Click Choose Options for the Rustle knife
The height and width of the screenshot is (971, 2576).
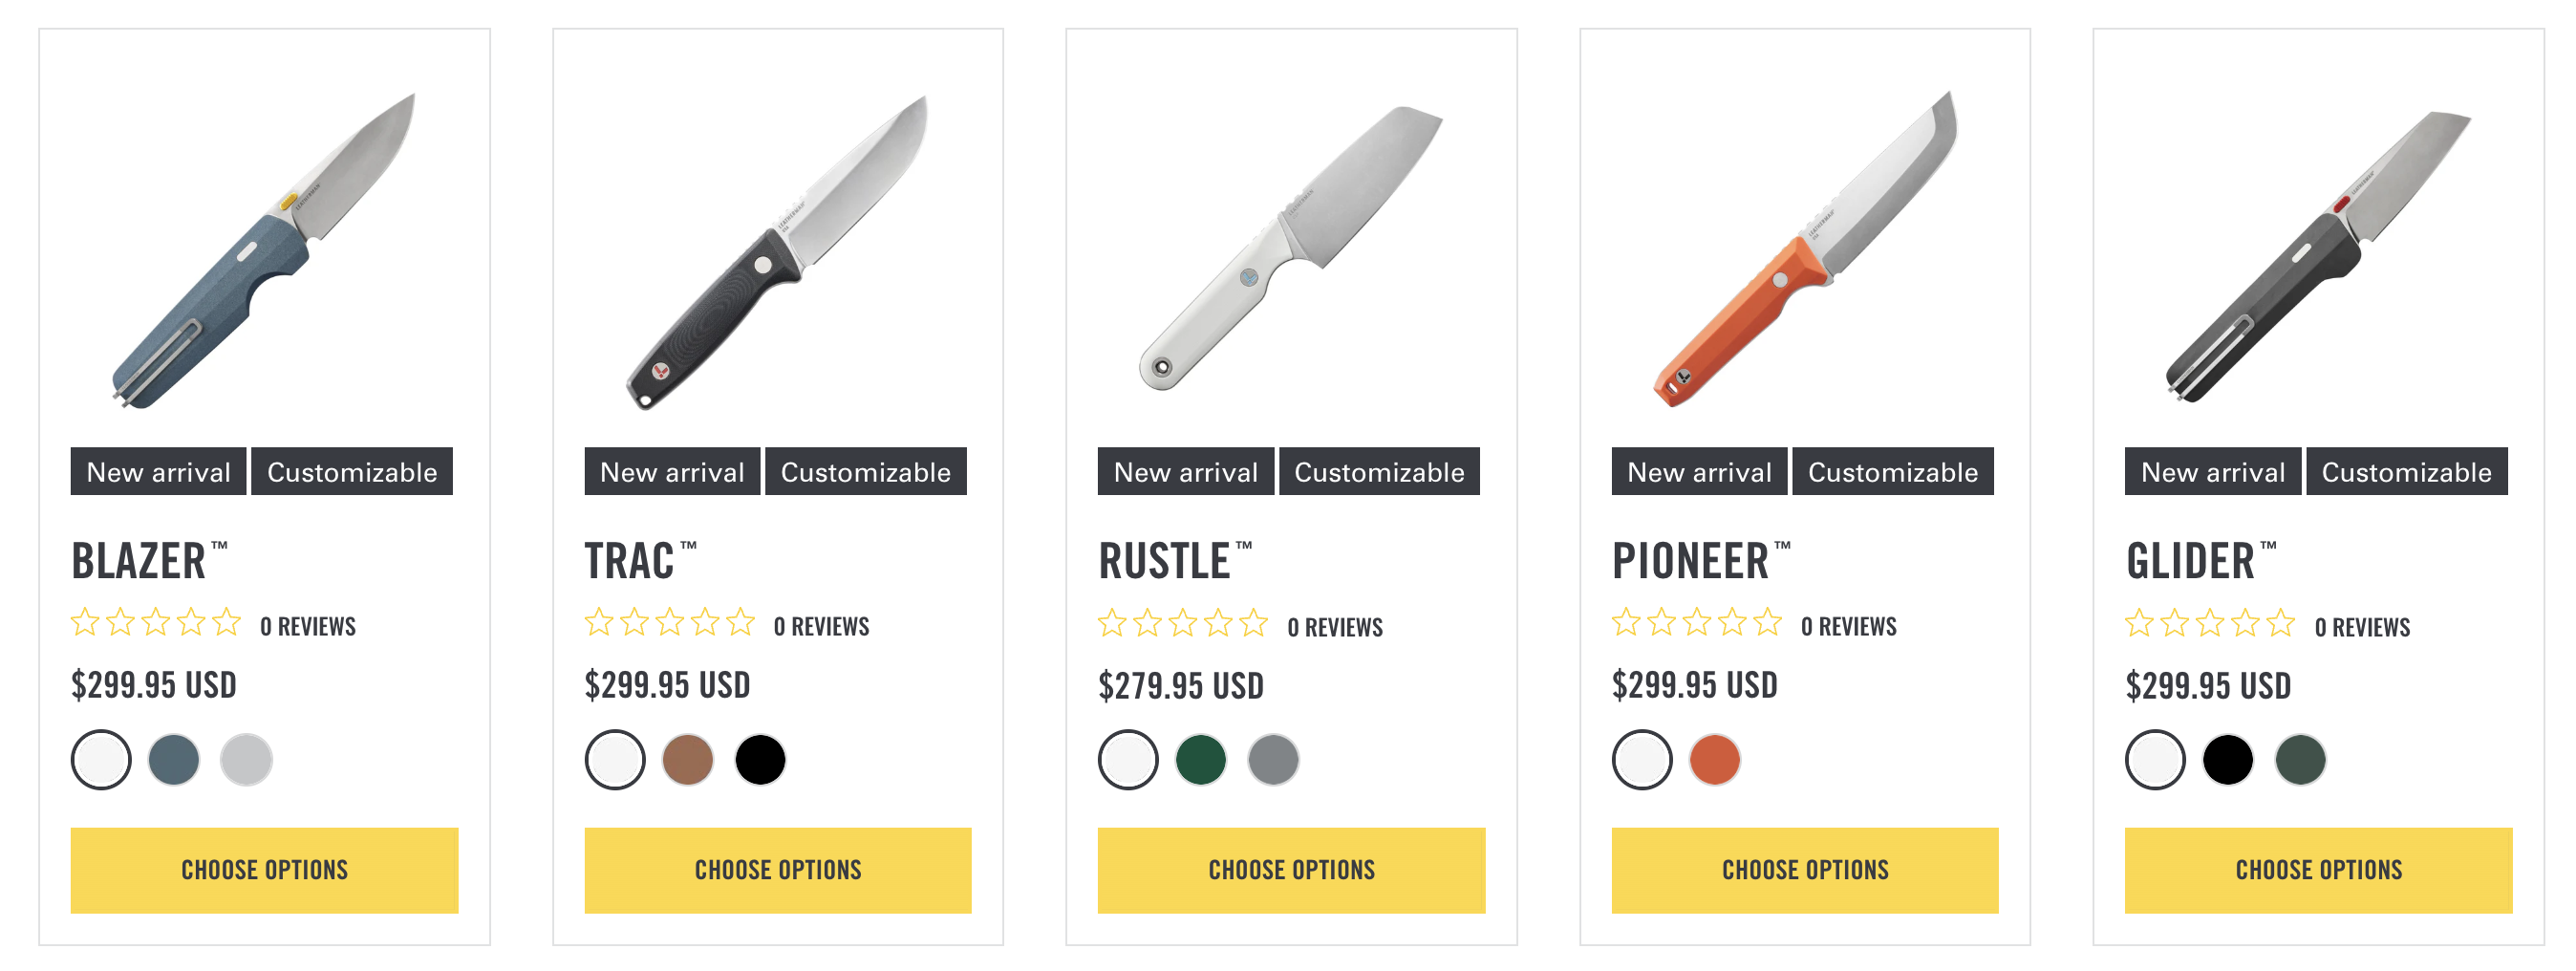tap(1291, 870)
